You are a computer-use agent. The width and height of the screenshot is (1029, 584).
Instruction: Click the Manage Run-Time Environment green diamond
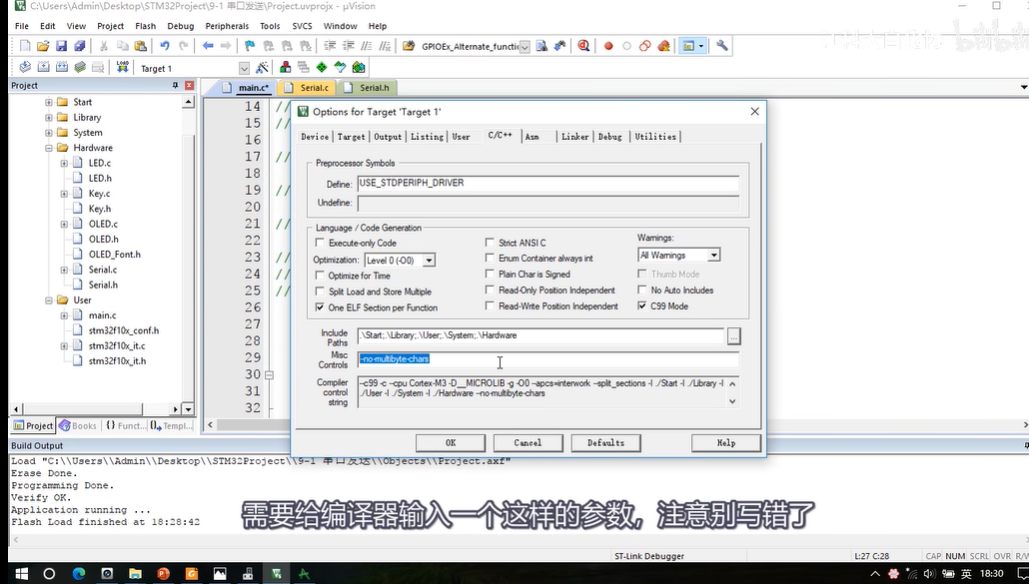click(322, 67)
